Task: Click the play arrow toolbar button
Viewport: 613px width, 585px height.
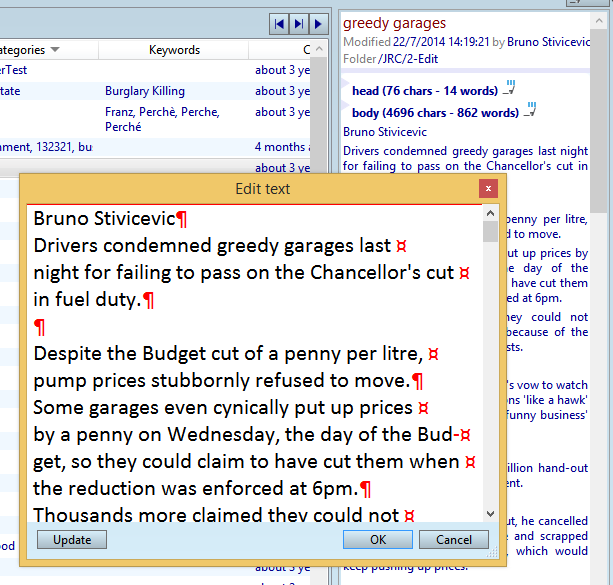Action: [318, 24]
